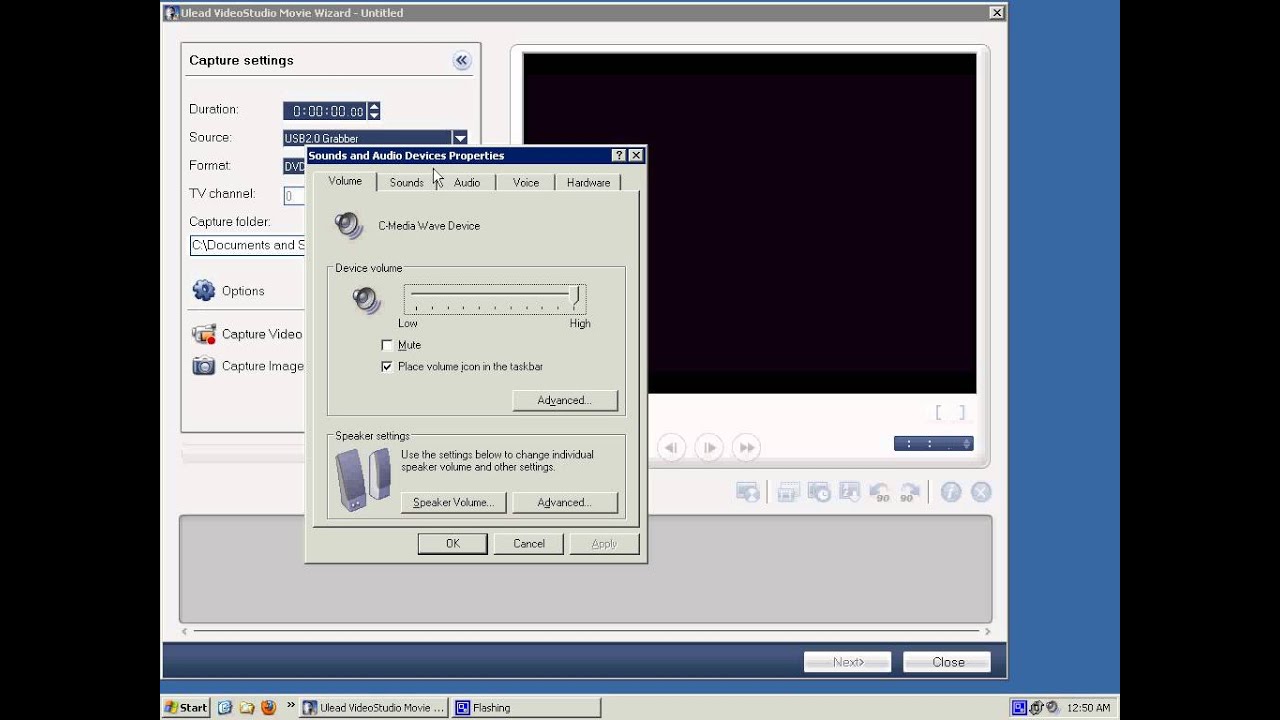Screen dimensions: 1280x720
Task: Click the volume tray icon
Action: click(x=1052, y=708)
